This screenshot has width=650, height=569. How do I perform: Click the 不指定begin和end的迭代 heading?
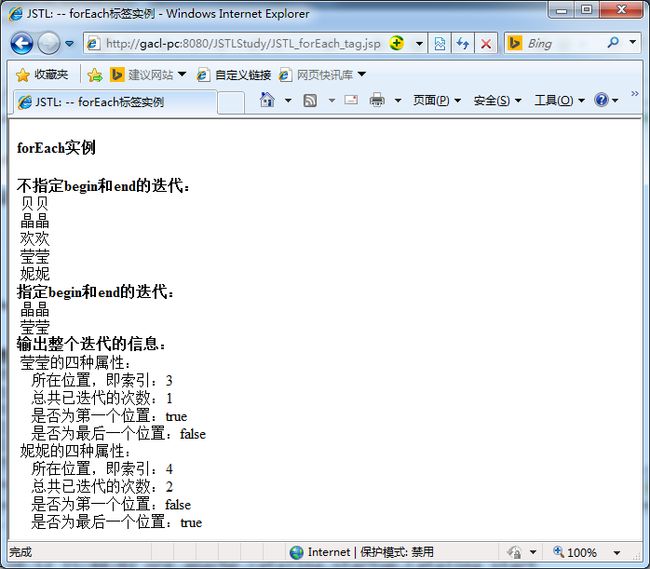(x=103, y=186)
